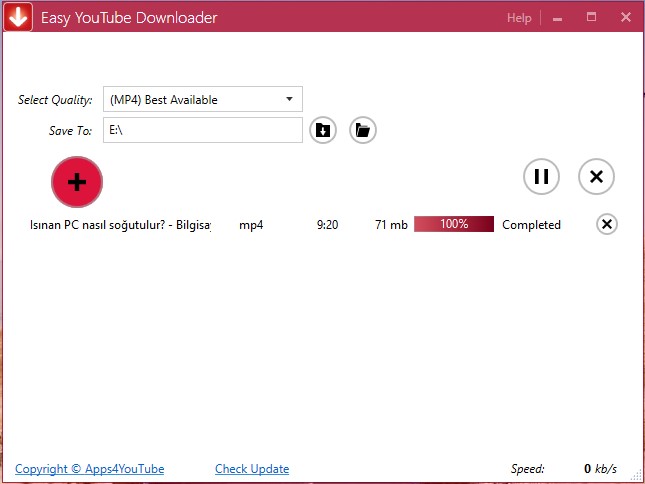Open the Copyright © Apps4YouTube link
The height and width of the screenshot is (484, 645).
point(89,469)
